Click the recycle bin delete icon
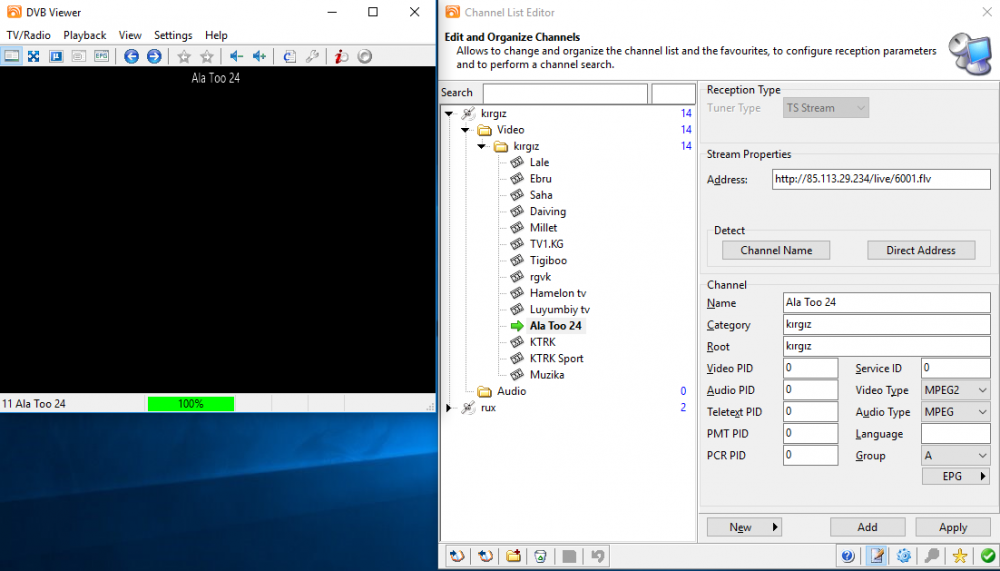The width and height of the screenshot is (1000, 571). tap(540, 556)
